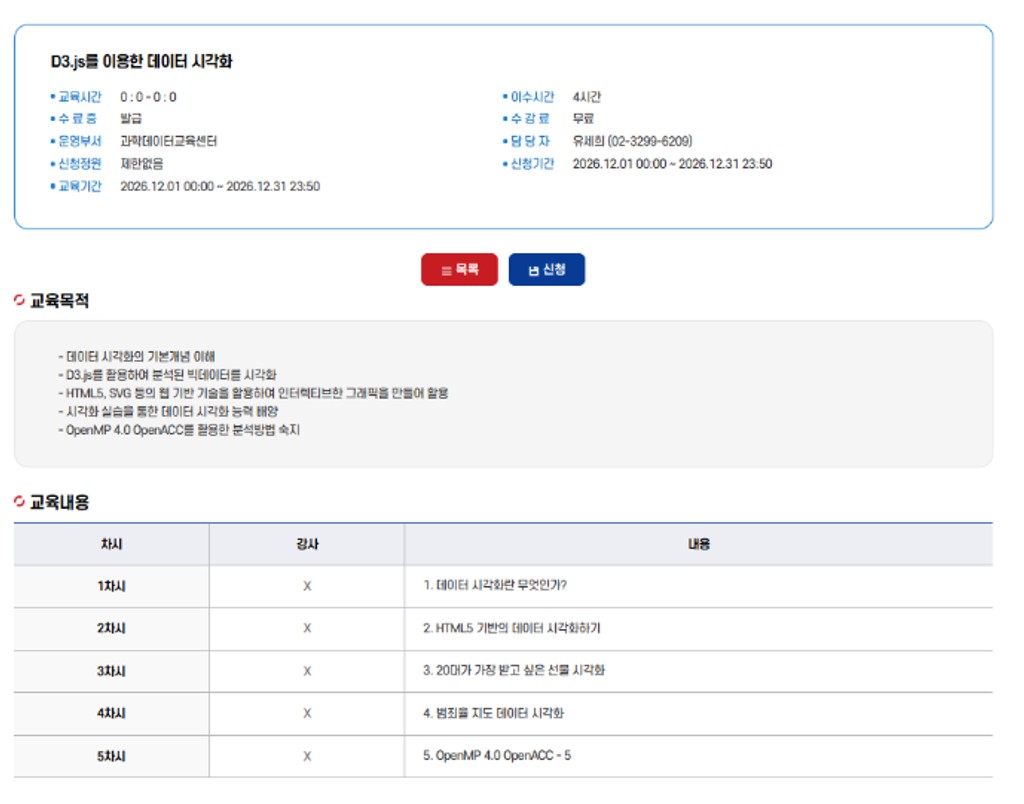
Task: Click the red circle icon beside 교육내용
Action: click(20, 501)
